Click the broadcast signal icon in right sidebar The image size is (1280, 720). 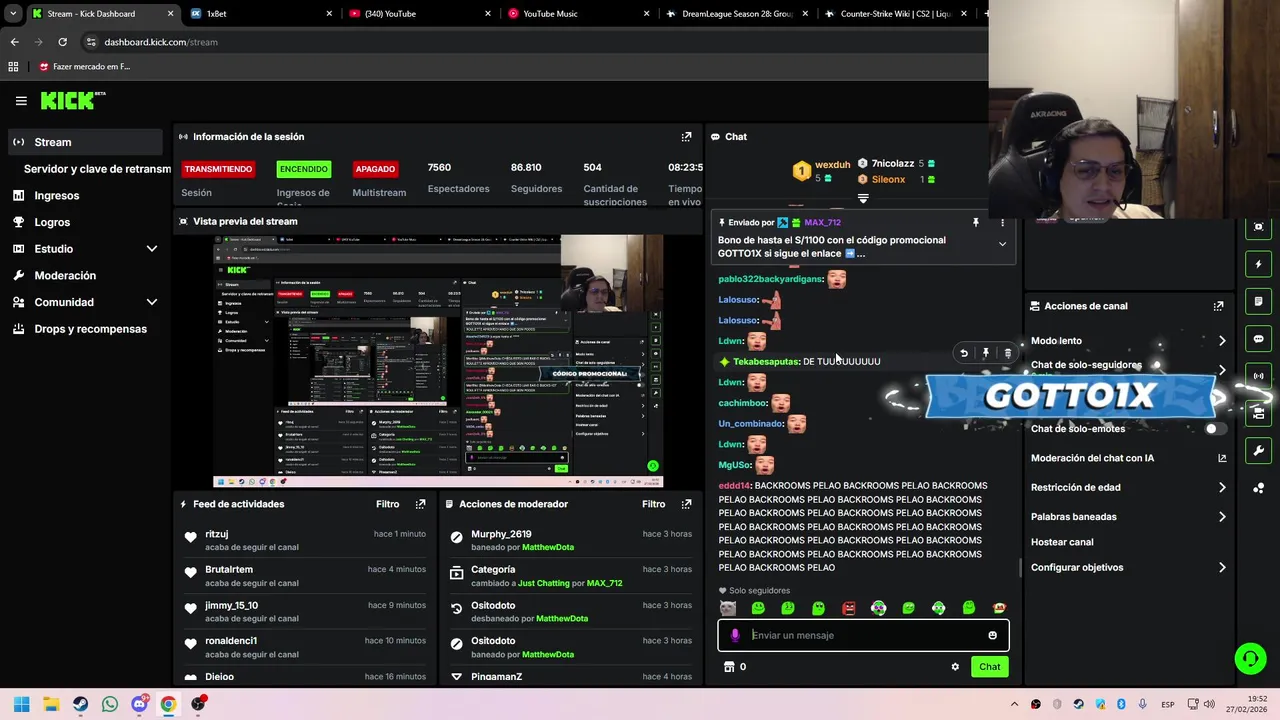coord(1258,376)
